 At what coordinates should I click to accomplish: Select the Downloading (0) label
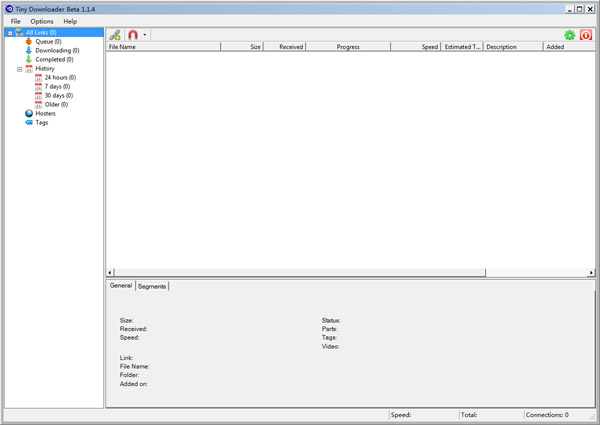[x=57, y=50]
